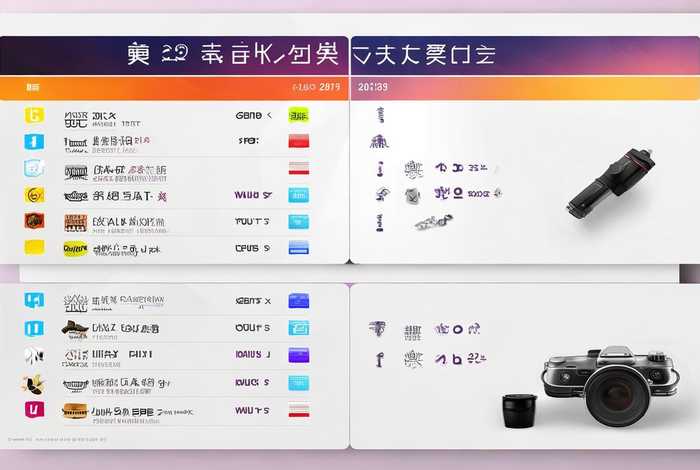This screenshot has height=470, width=700.
Task: Click the item title beside the yellow oval logo
Action: click(x=126, y=250)
